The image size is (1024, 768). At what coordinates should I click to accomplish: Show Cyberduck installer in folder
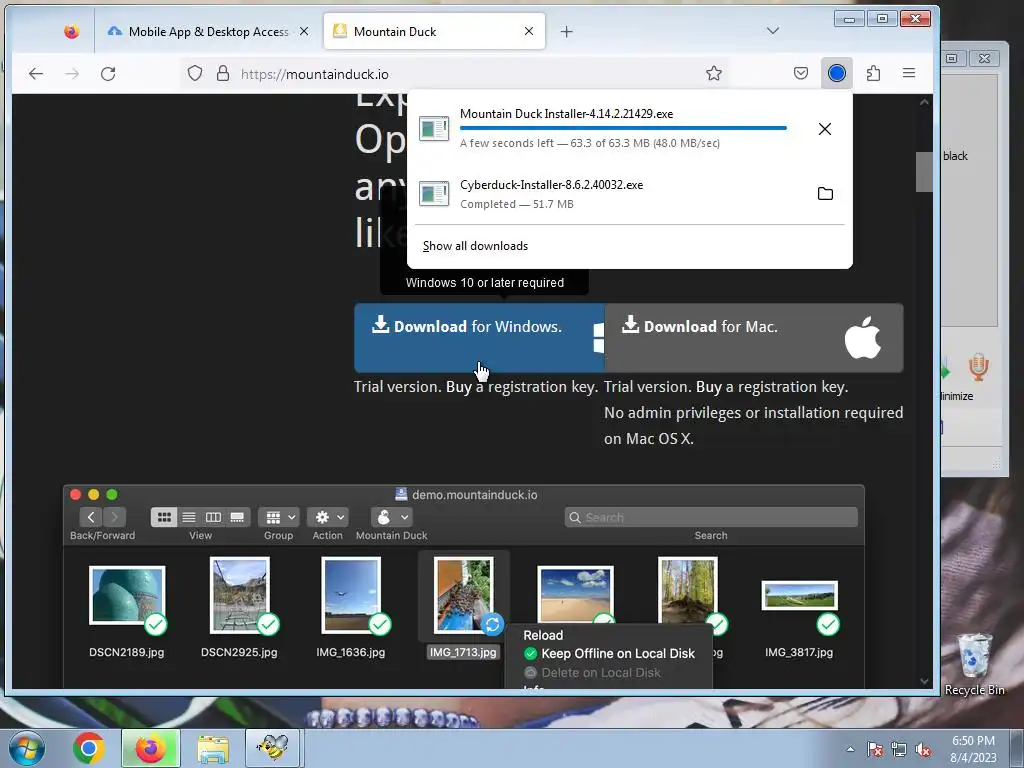point(825,193)
